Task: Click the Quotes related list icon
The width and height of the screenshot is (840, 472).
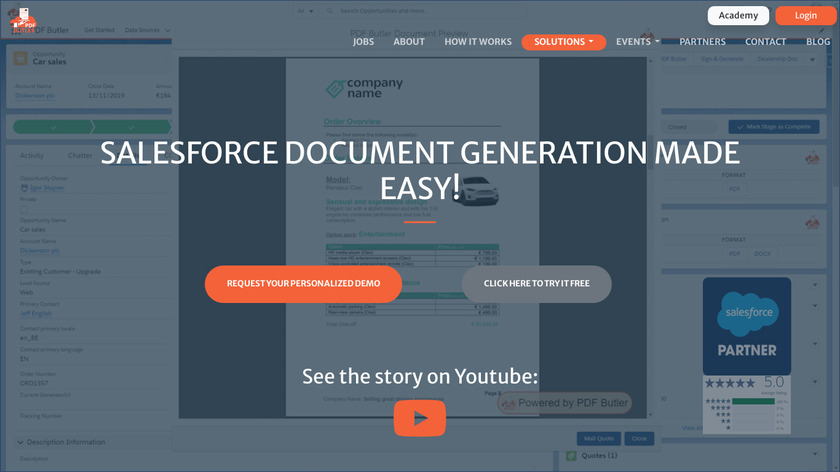Action: click(x=571, y=455)
